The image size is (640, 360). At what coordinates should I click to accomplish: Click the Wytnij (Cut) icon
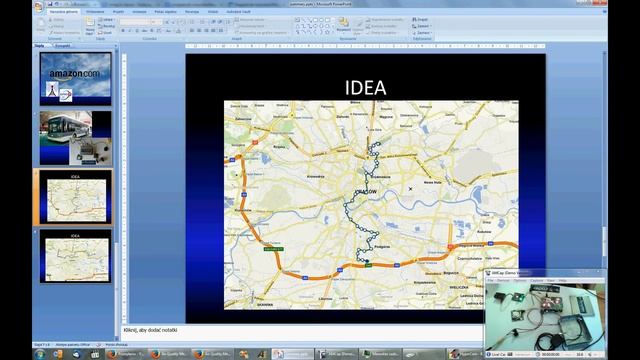pos(56,20)
